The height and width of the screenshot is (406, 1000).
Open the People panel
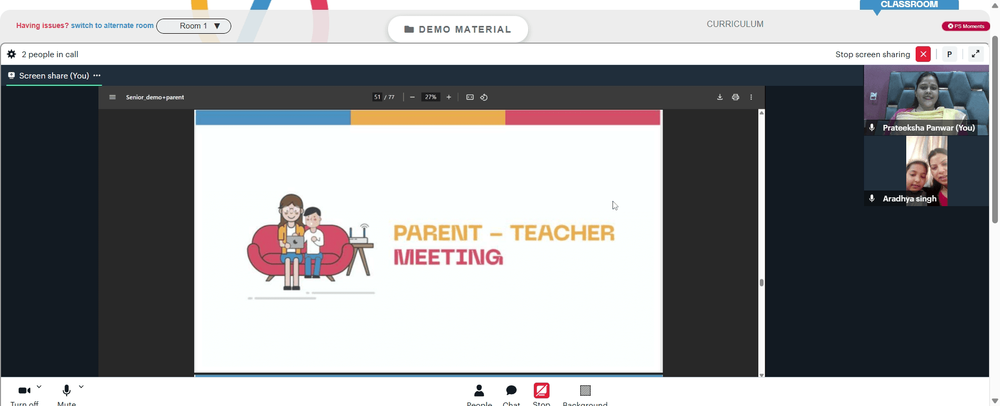pos(479,394)
